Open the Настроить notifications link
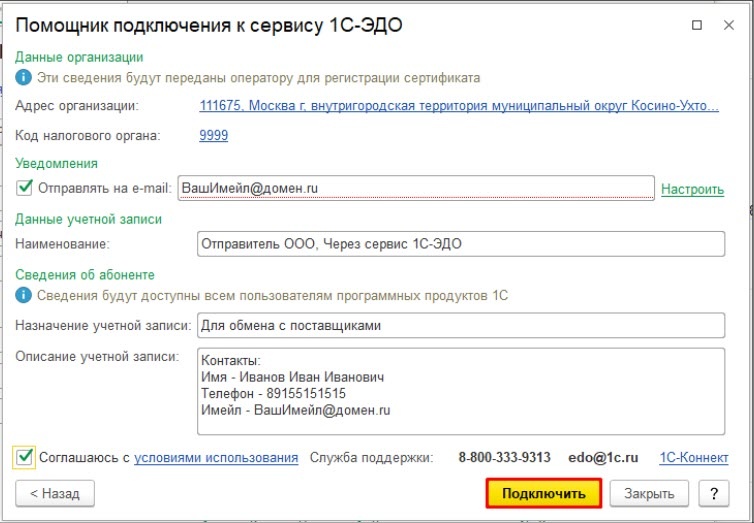This screenshot has width=754, height=523. pyautogui.click(x=692, y=188)
